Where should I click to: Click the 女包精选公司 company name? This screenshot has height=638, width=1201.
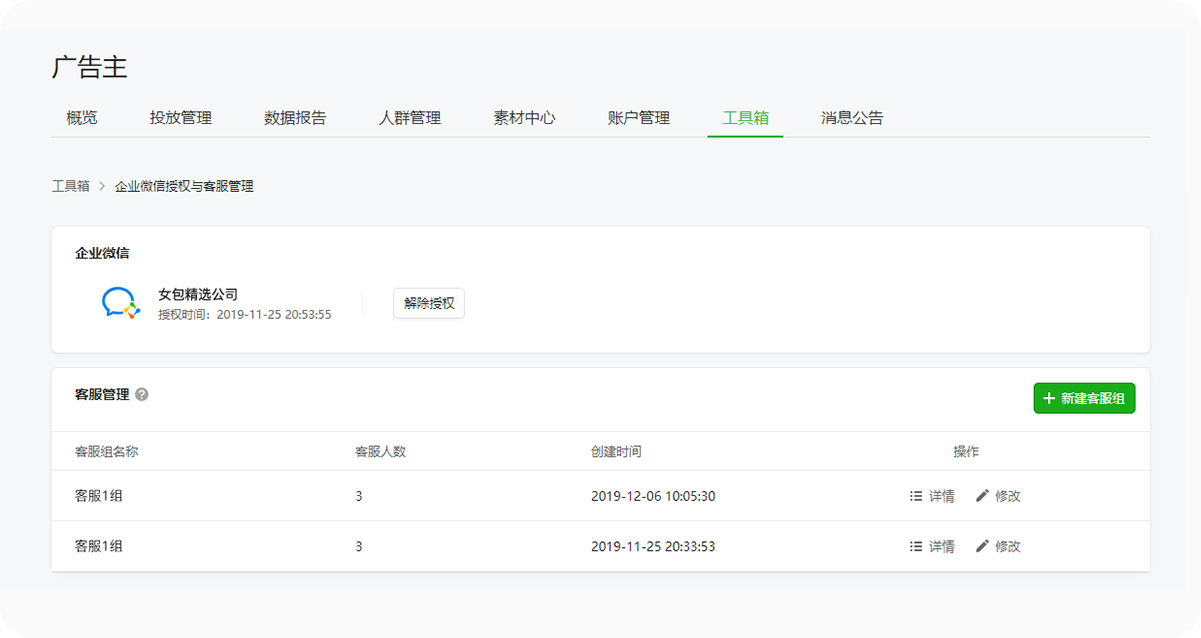198,295
